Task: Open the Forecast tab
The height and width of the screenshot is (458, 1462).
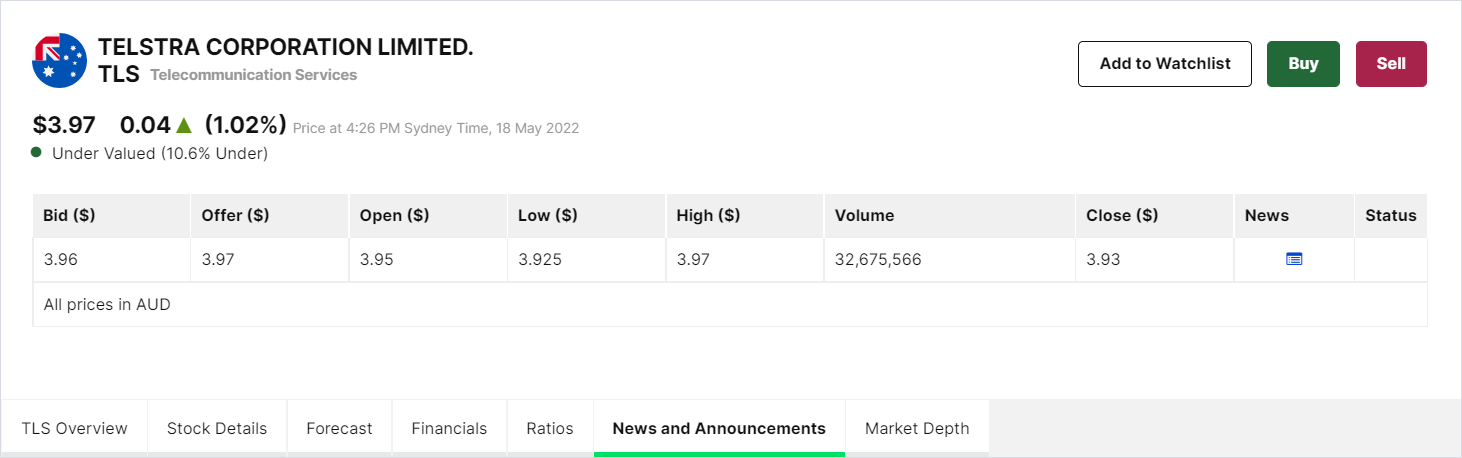Action: pyautogui.click(x=339, y=428)
